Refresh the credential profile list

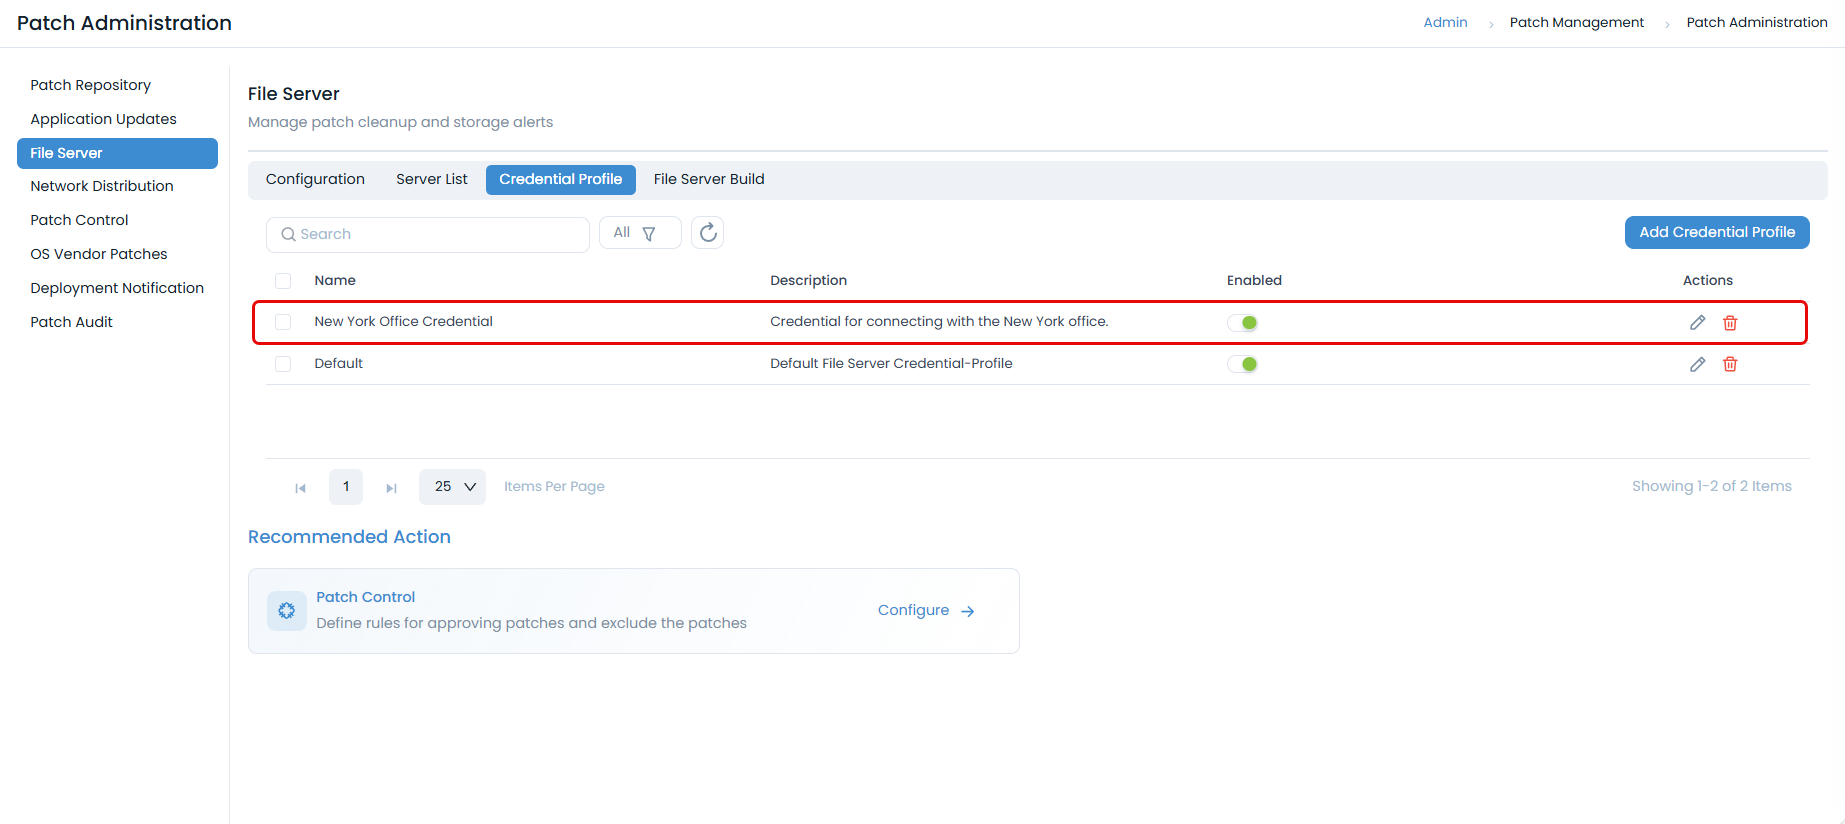pyautogui.click(x=708, y=233)
